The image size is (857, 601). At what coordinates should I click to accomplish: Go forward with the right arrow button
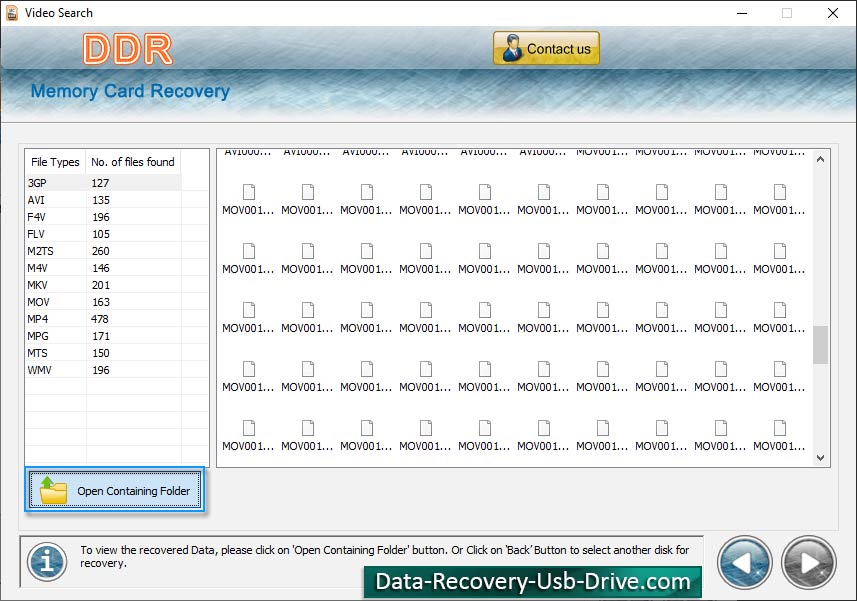click(809, 563)
